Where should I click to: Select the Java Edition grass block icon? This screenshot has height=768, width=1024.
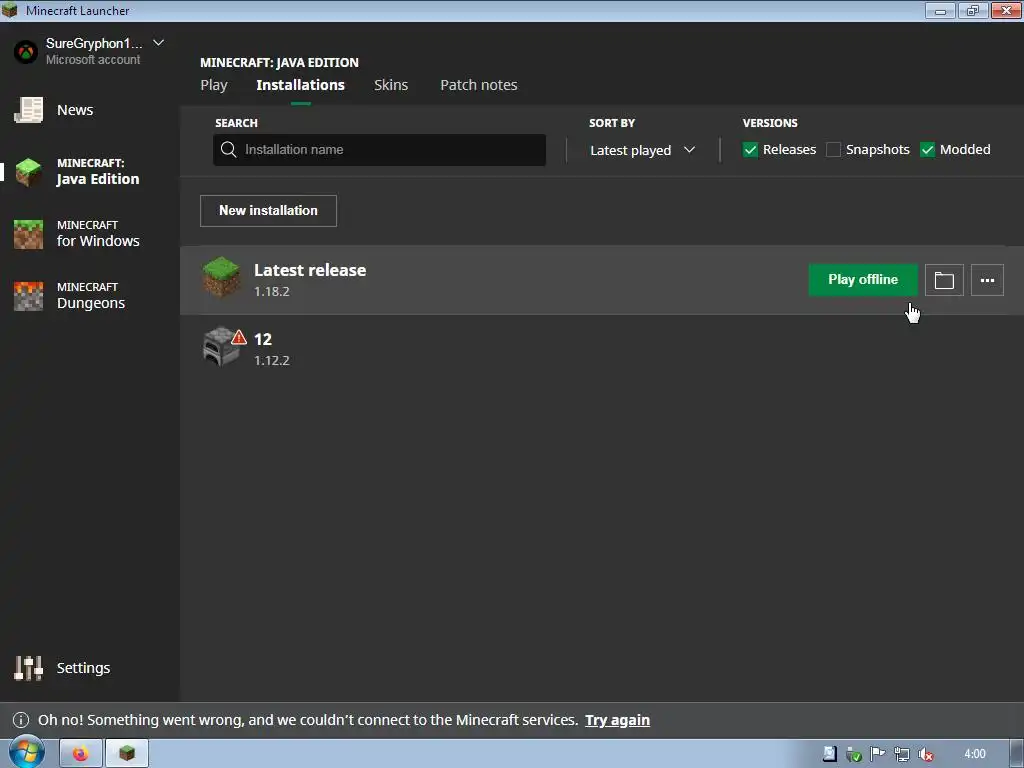(x=29, y=172)
